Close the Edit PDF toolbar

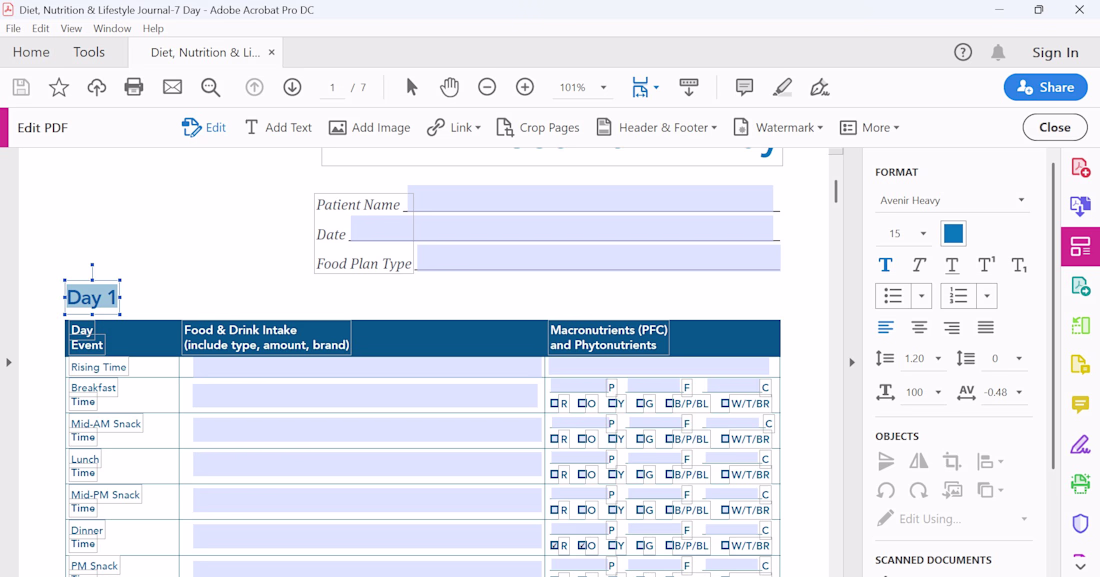tap(1054, 127)
